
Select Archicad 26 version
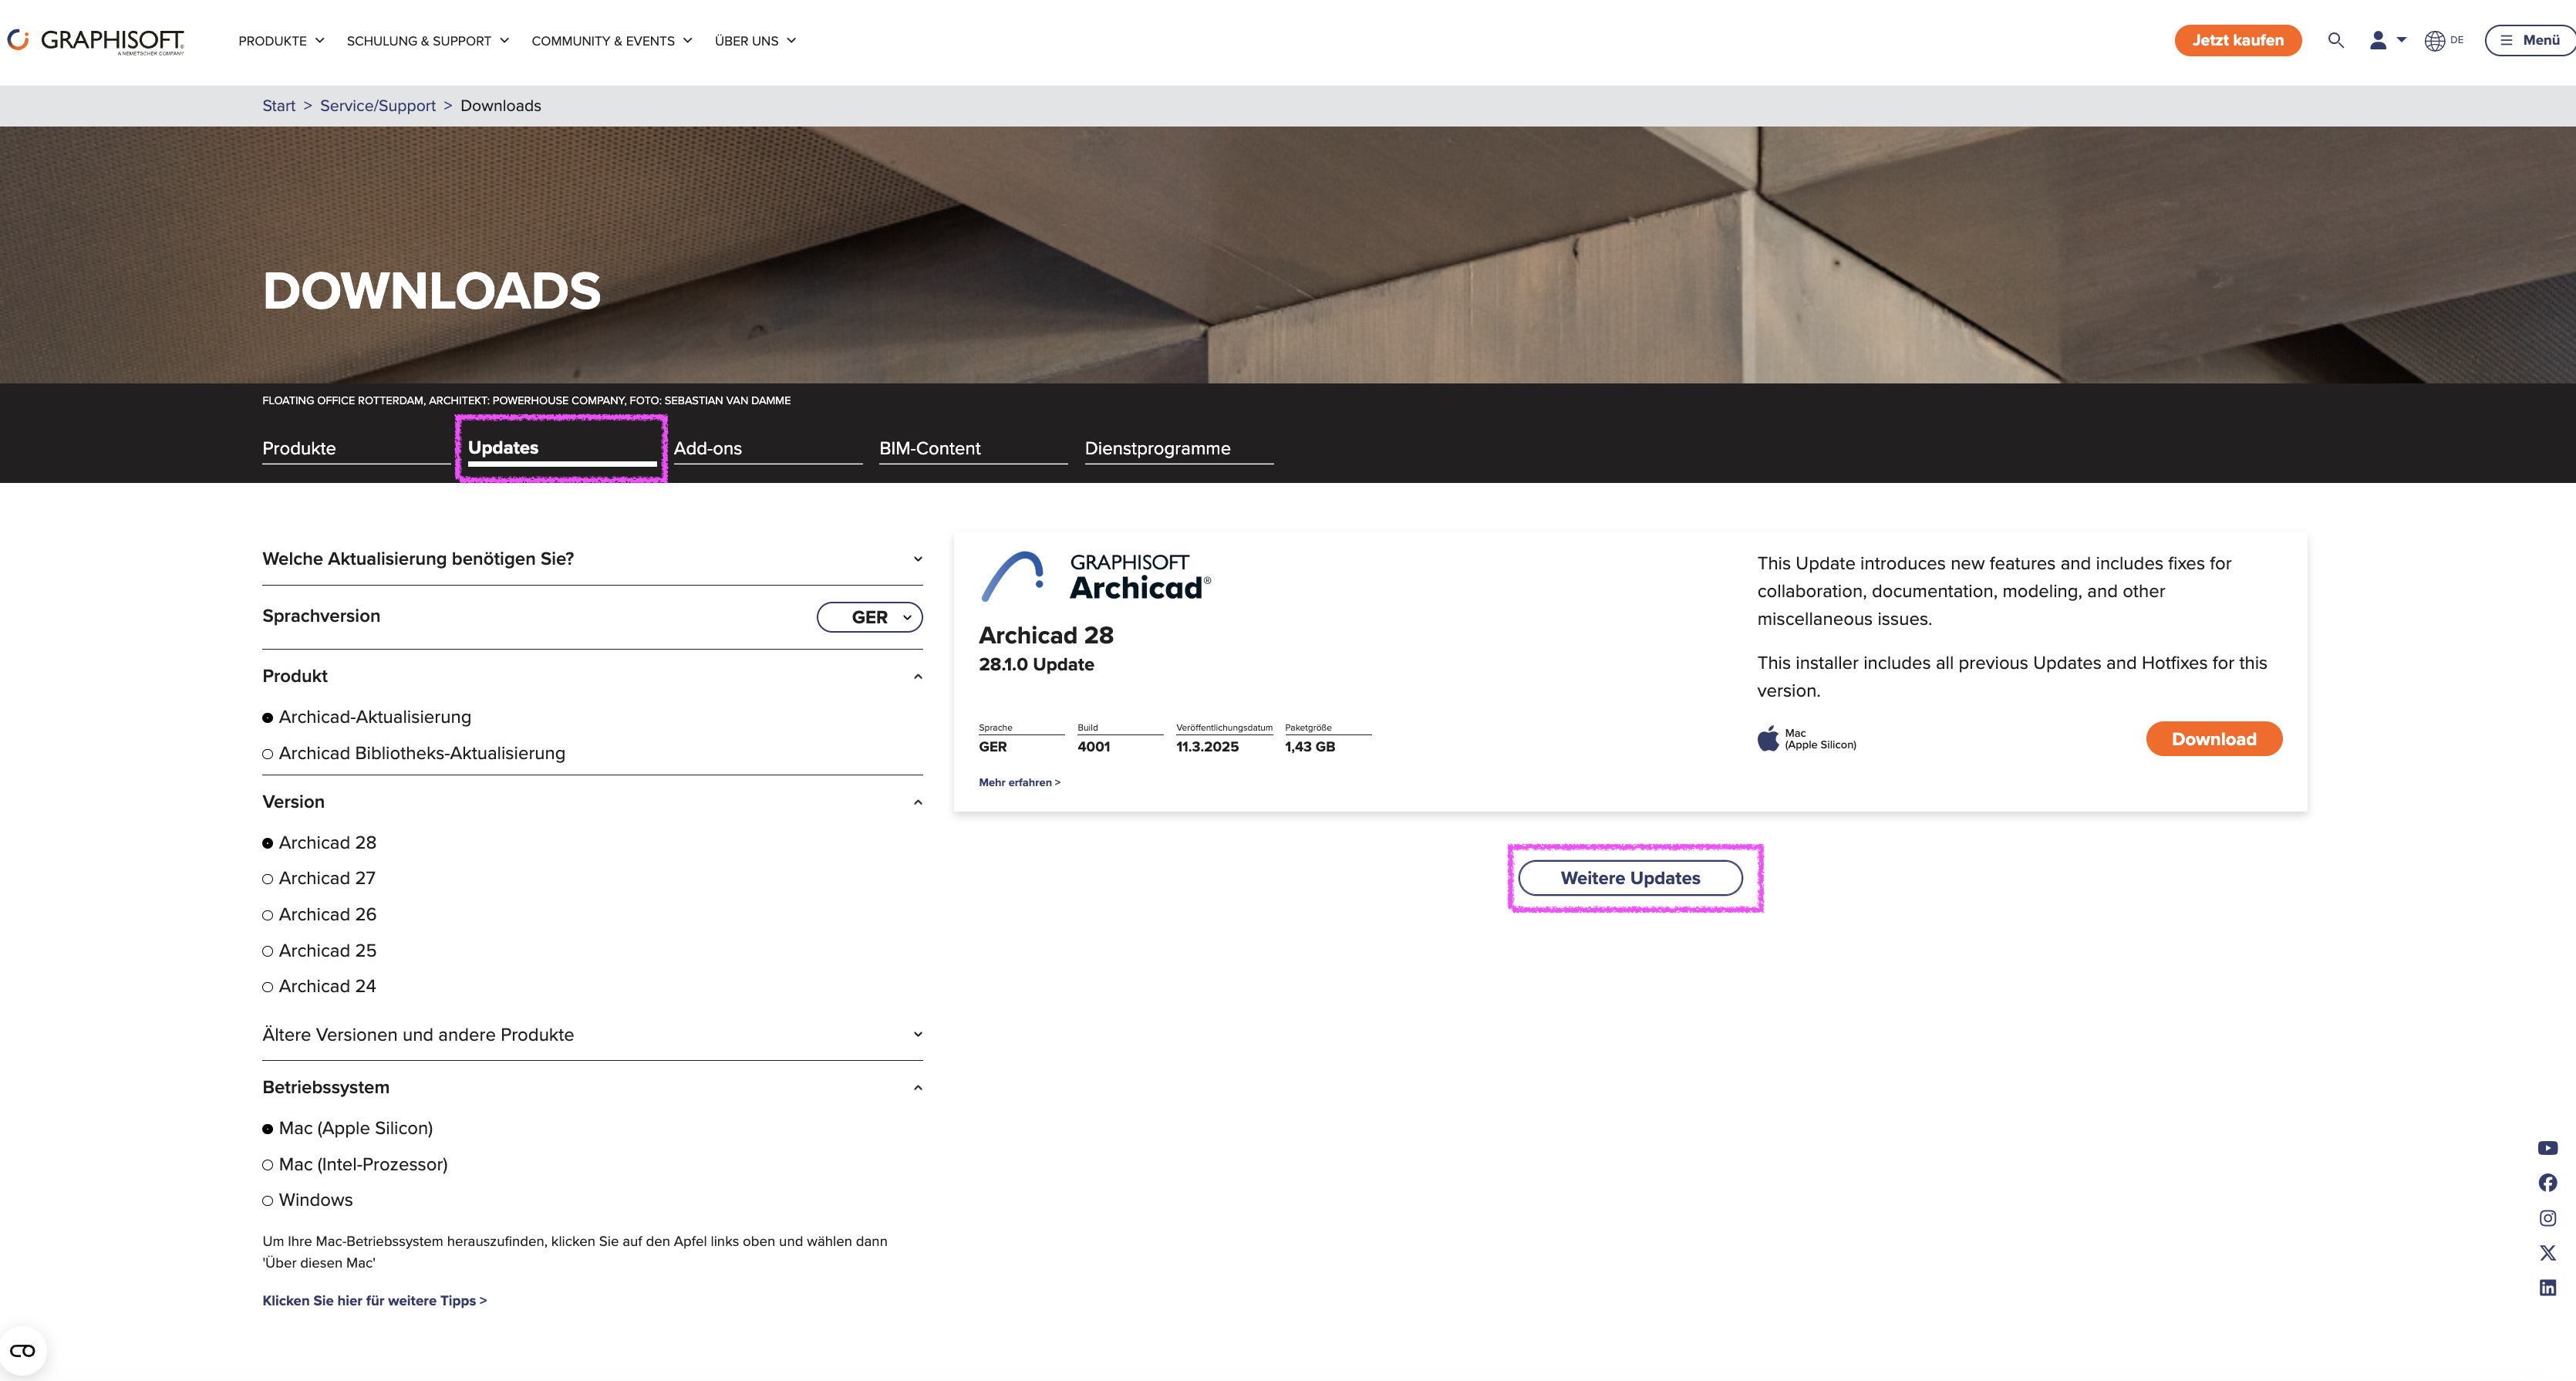tap(319, 914)
